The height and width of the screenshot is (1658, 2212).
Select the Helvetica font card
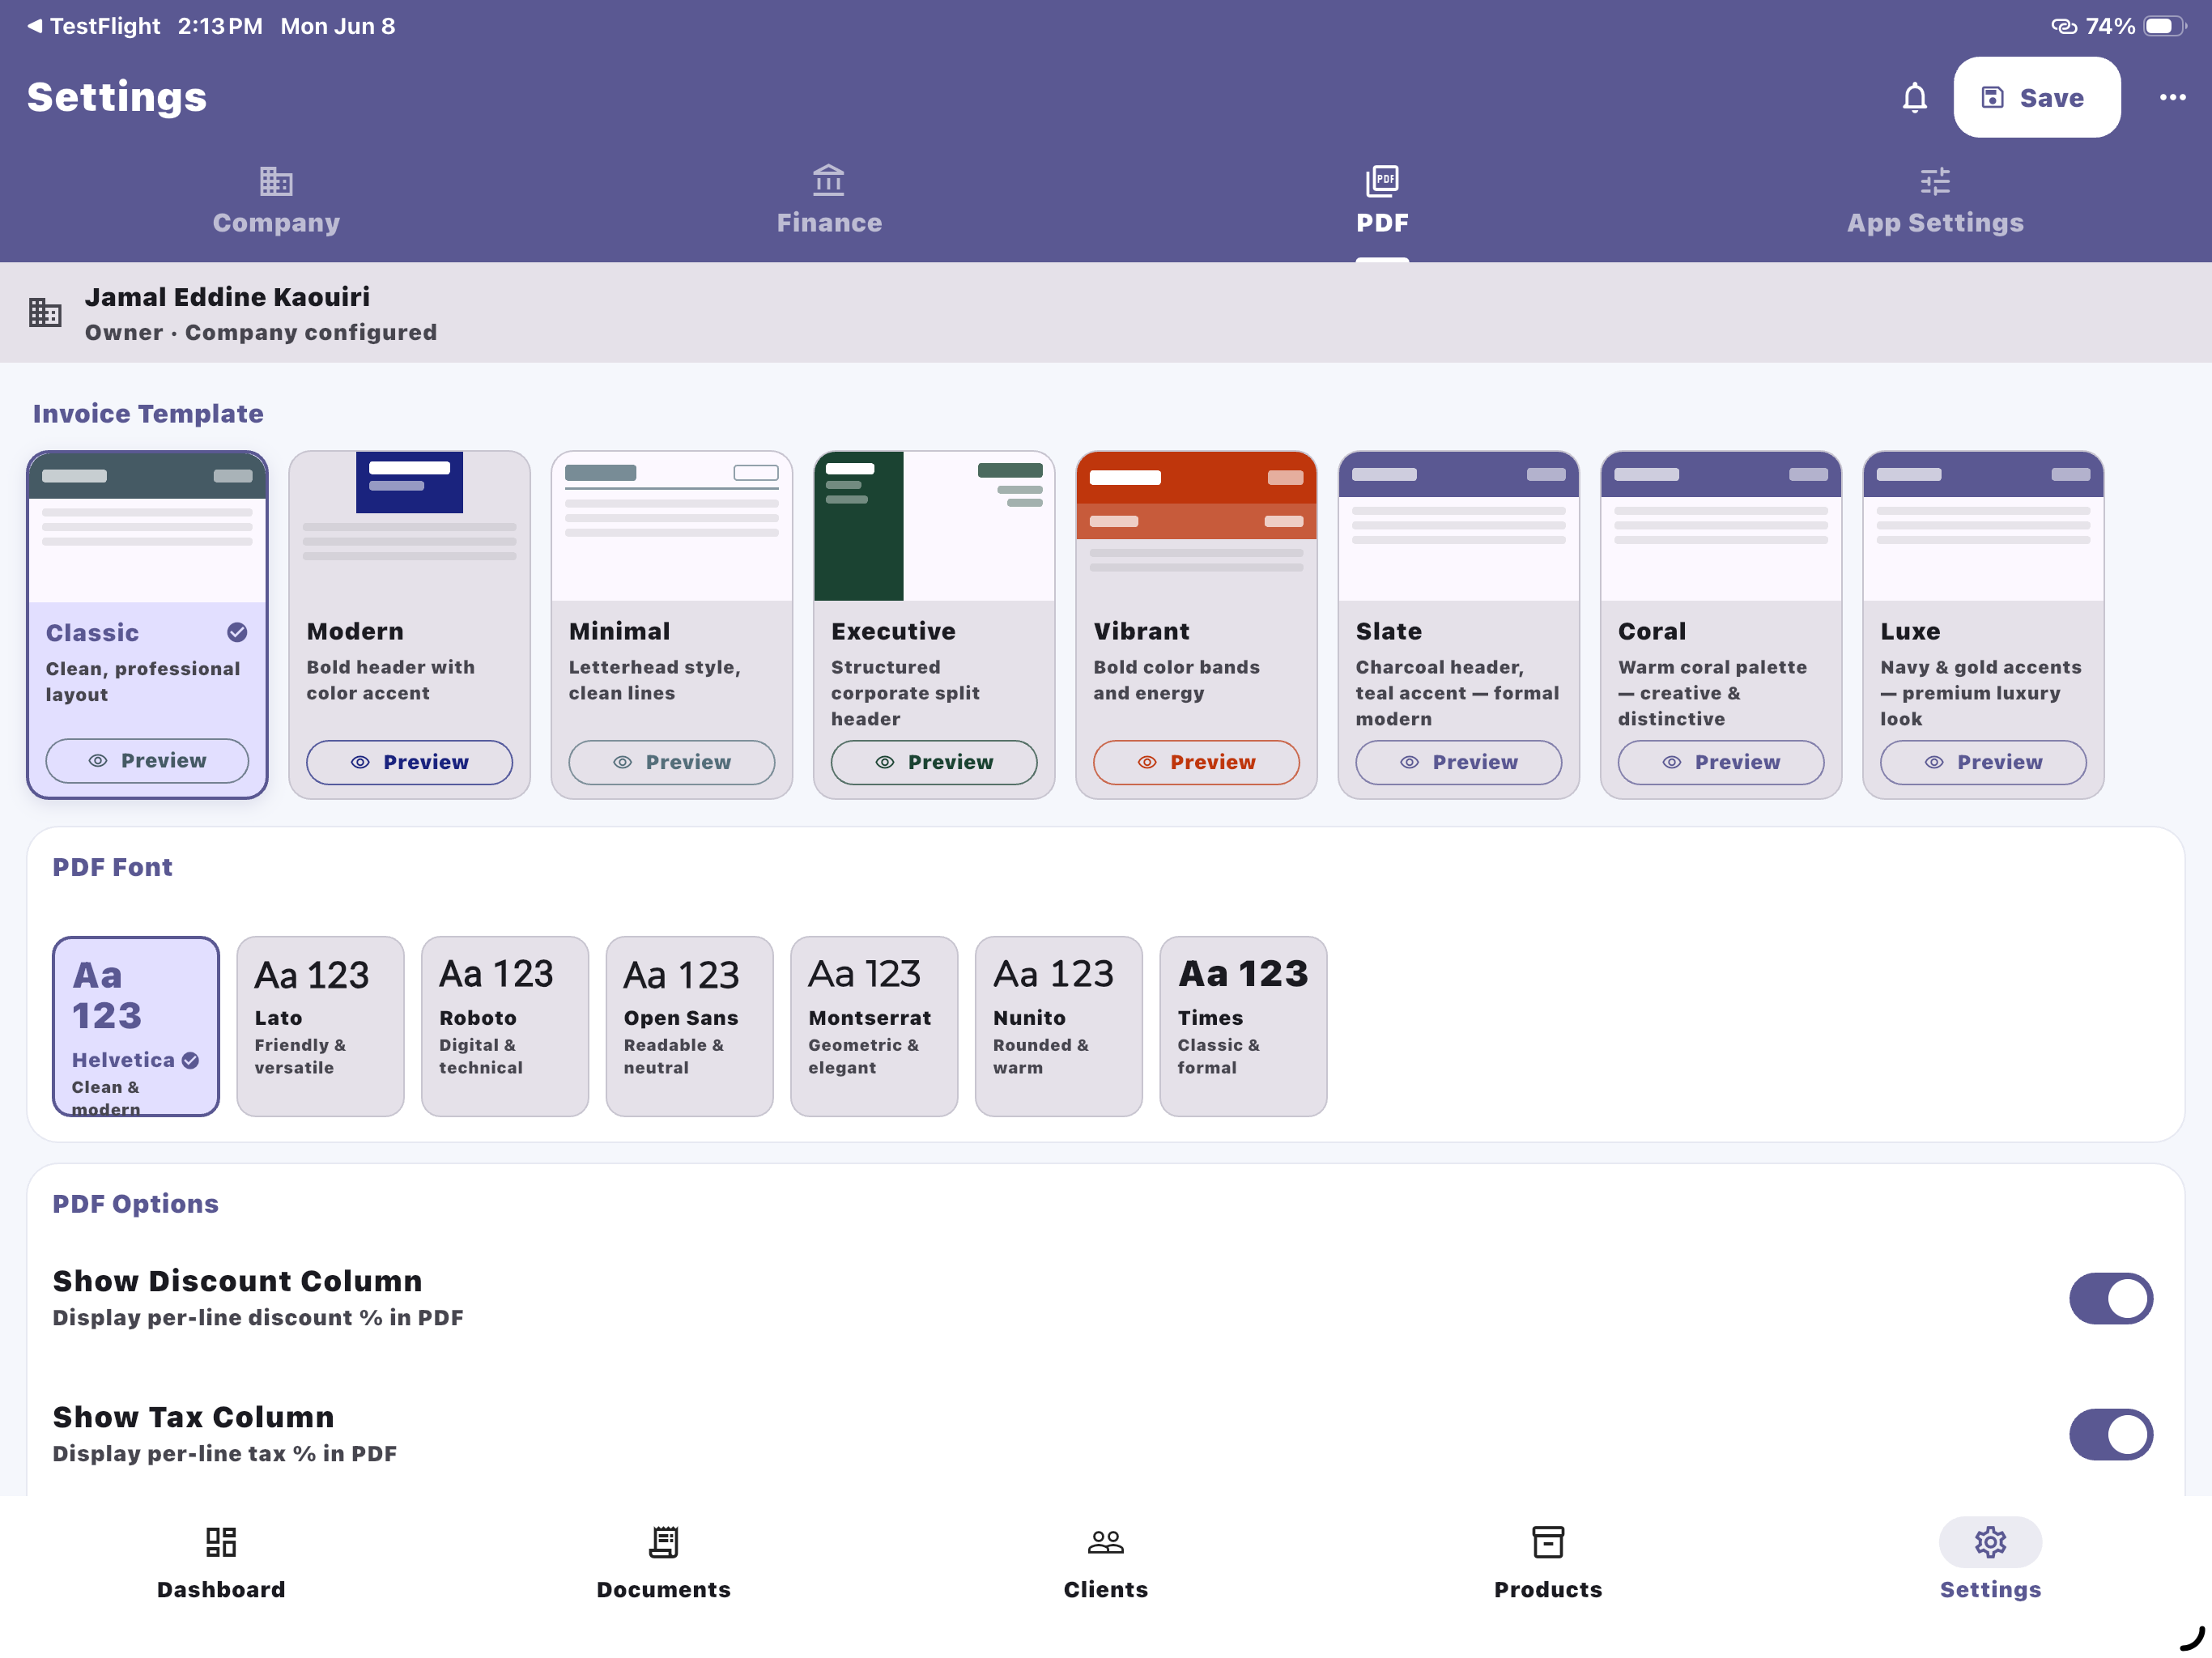136,1026
